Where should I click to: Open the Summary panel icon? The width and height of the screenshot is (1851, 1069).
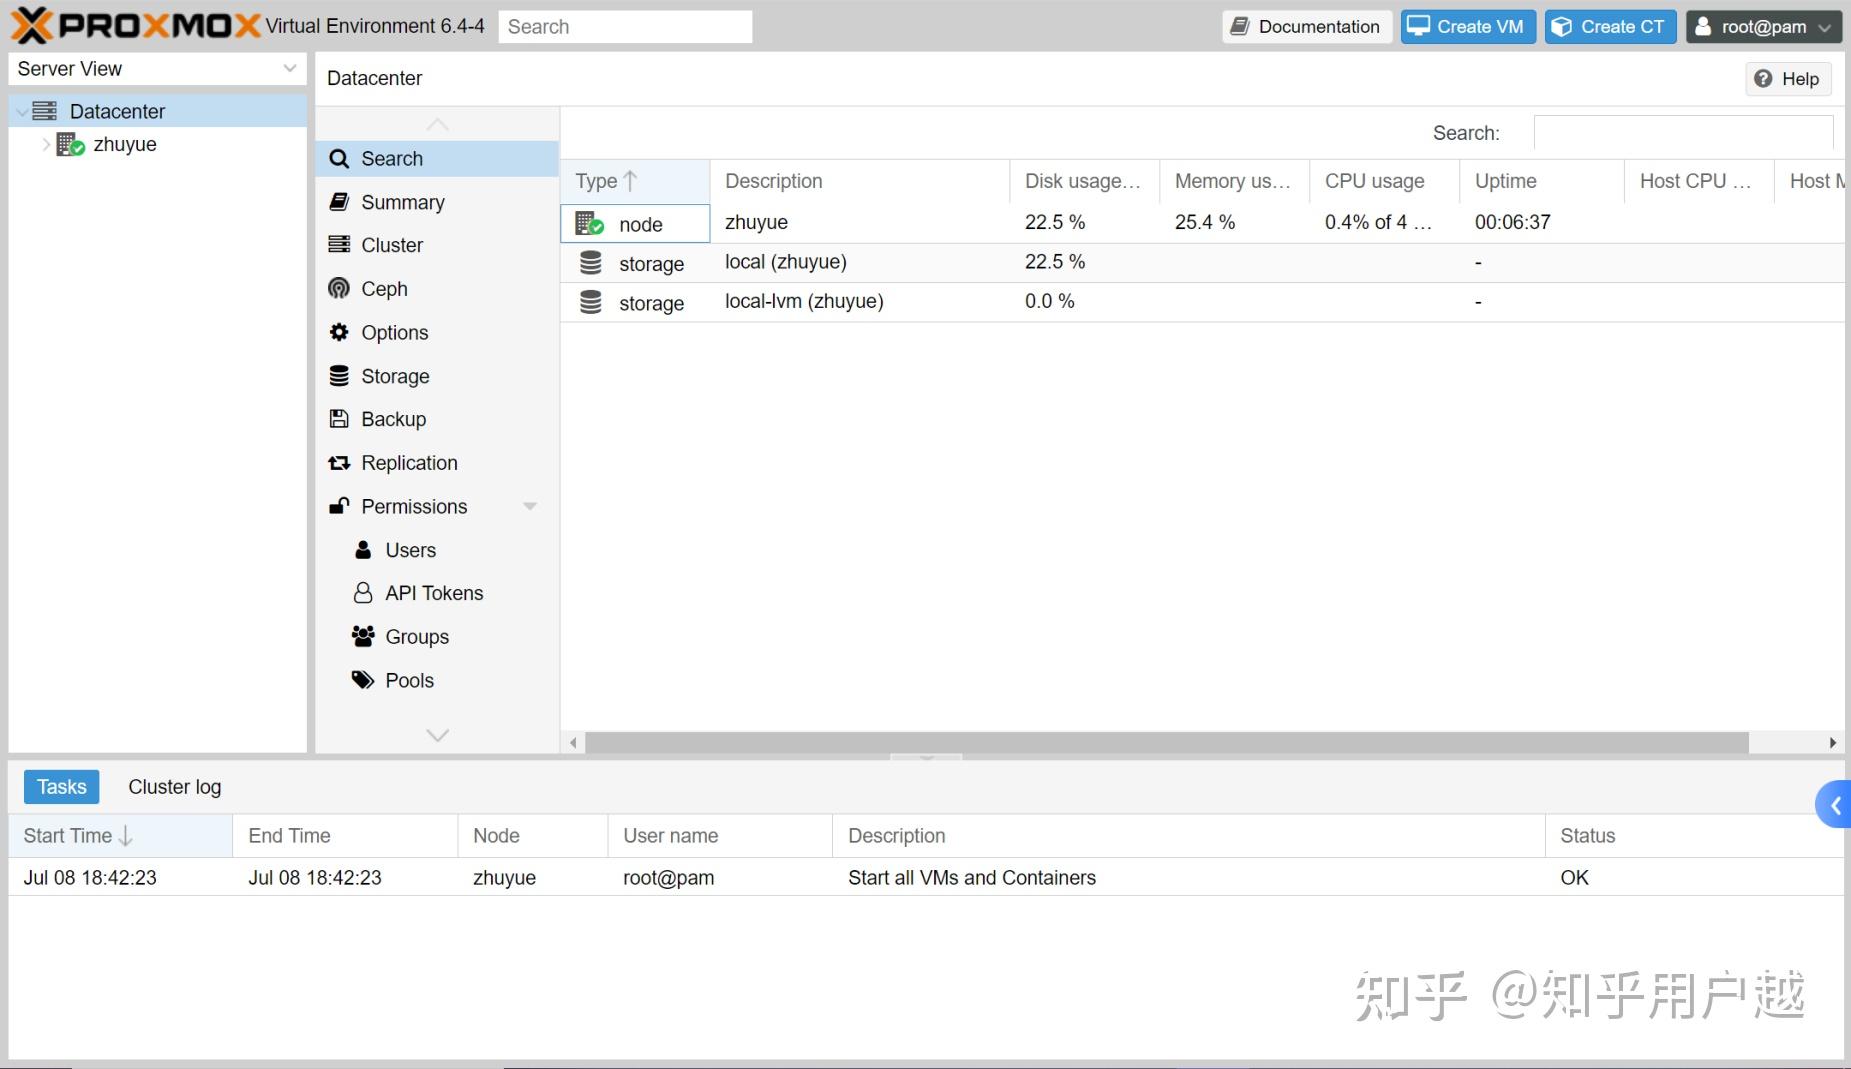click(340, 201)
